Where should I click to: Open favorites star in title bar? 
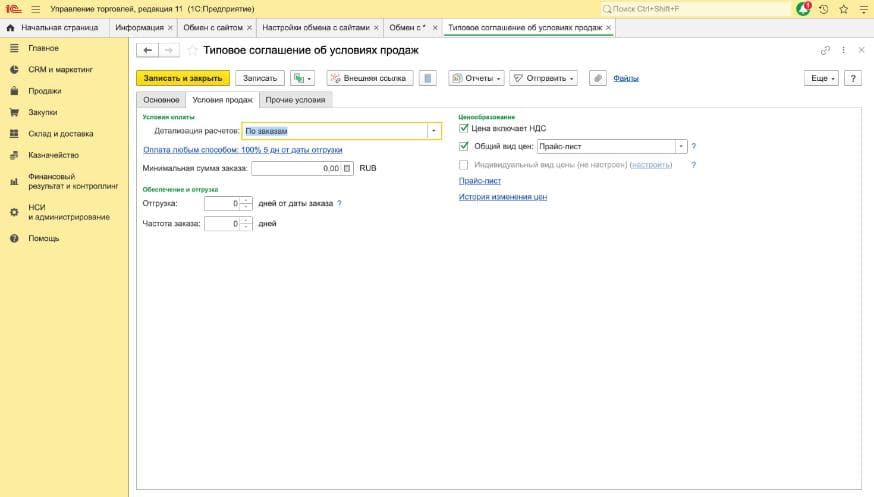coord(843,9)
